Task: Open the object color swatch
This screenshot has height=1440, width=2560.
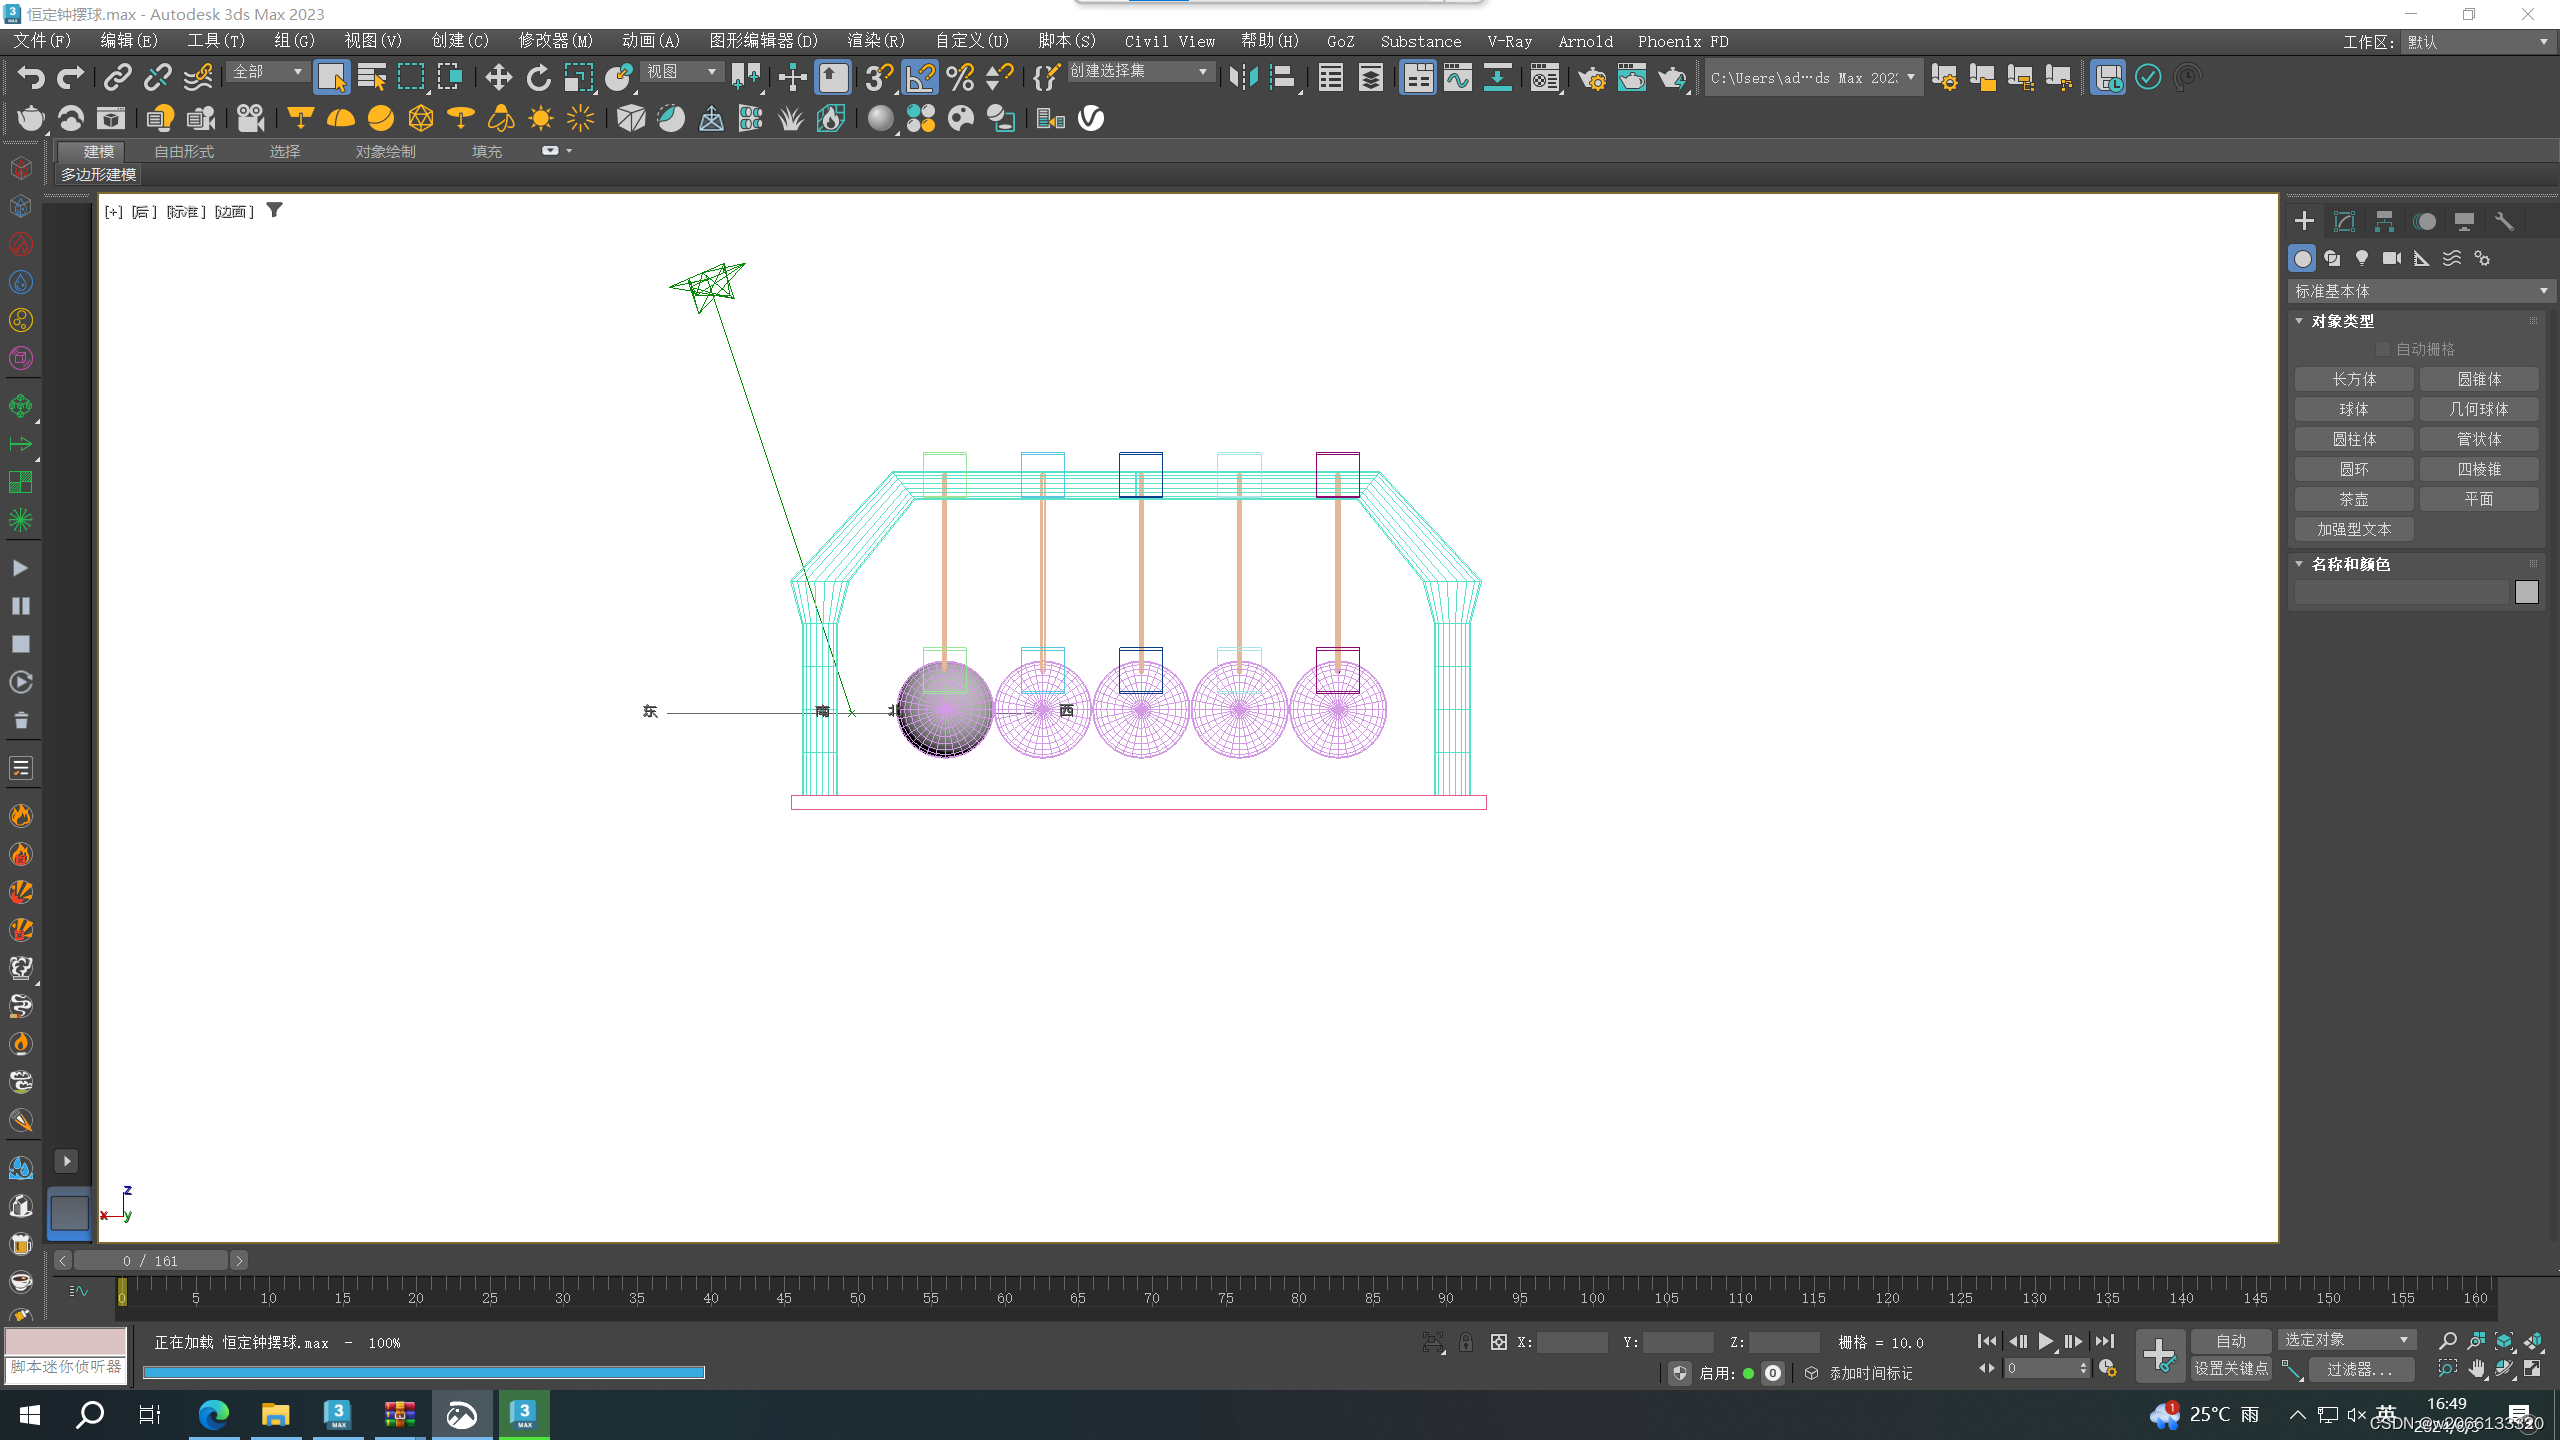Action: 2526,592
